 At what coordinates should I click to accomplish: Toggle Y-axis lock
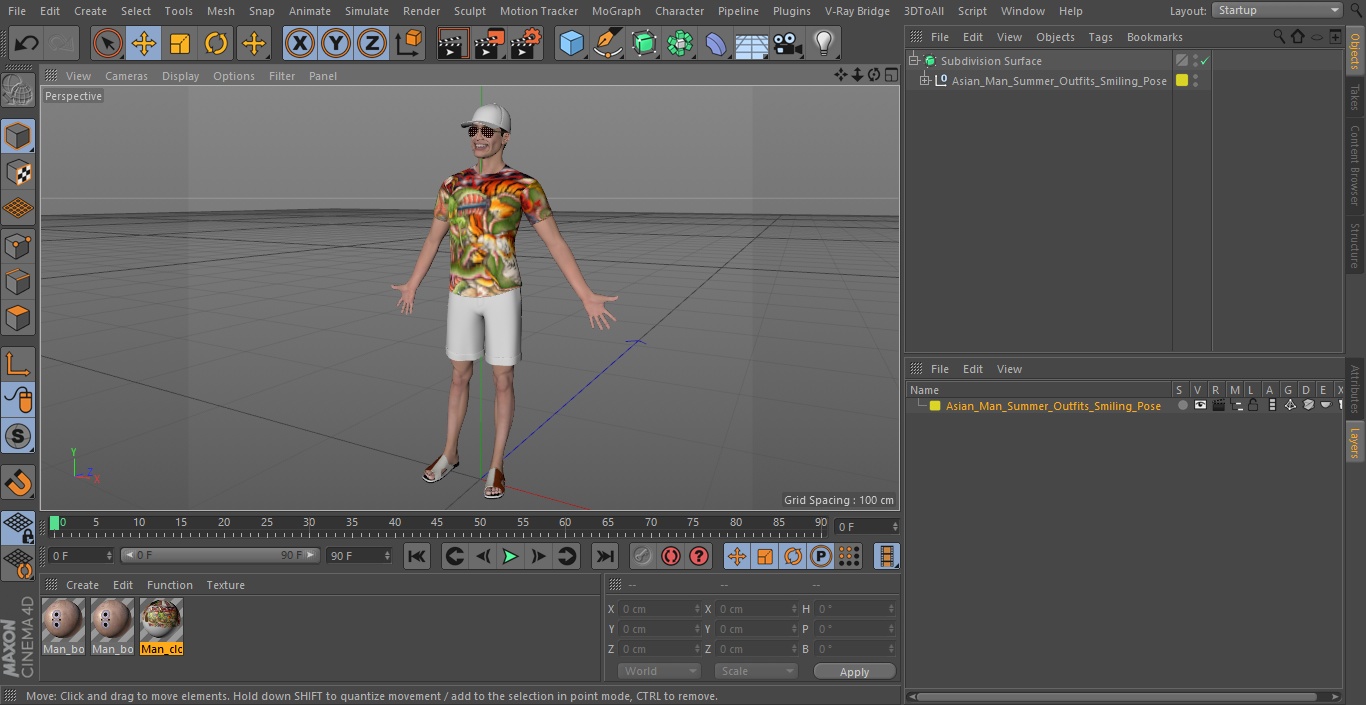coord(336,44)
